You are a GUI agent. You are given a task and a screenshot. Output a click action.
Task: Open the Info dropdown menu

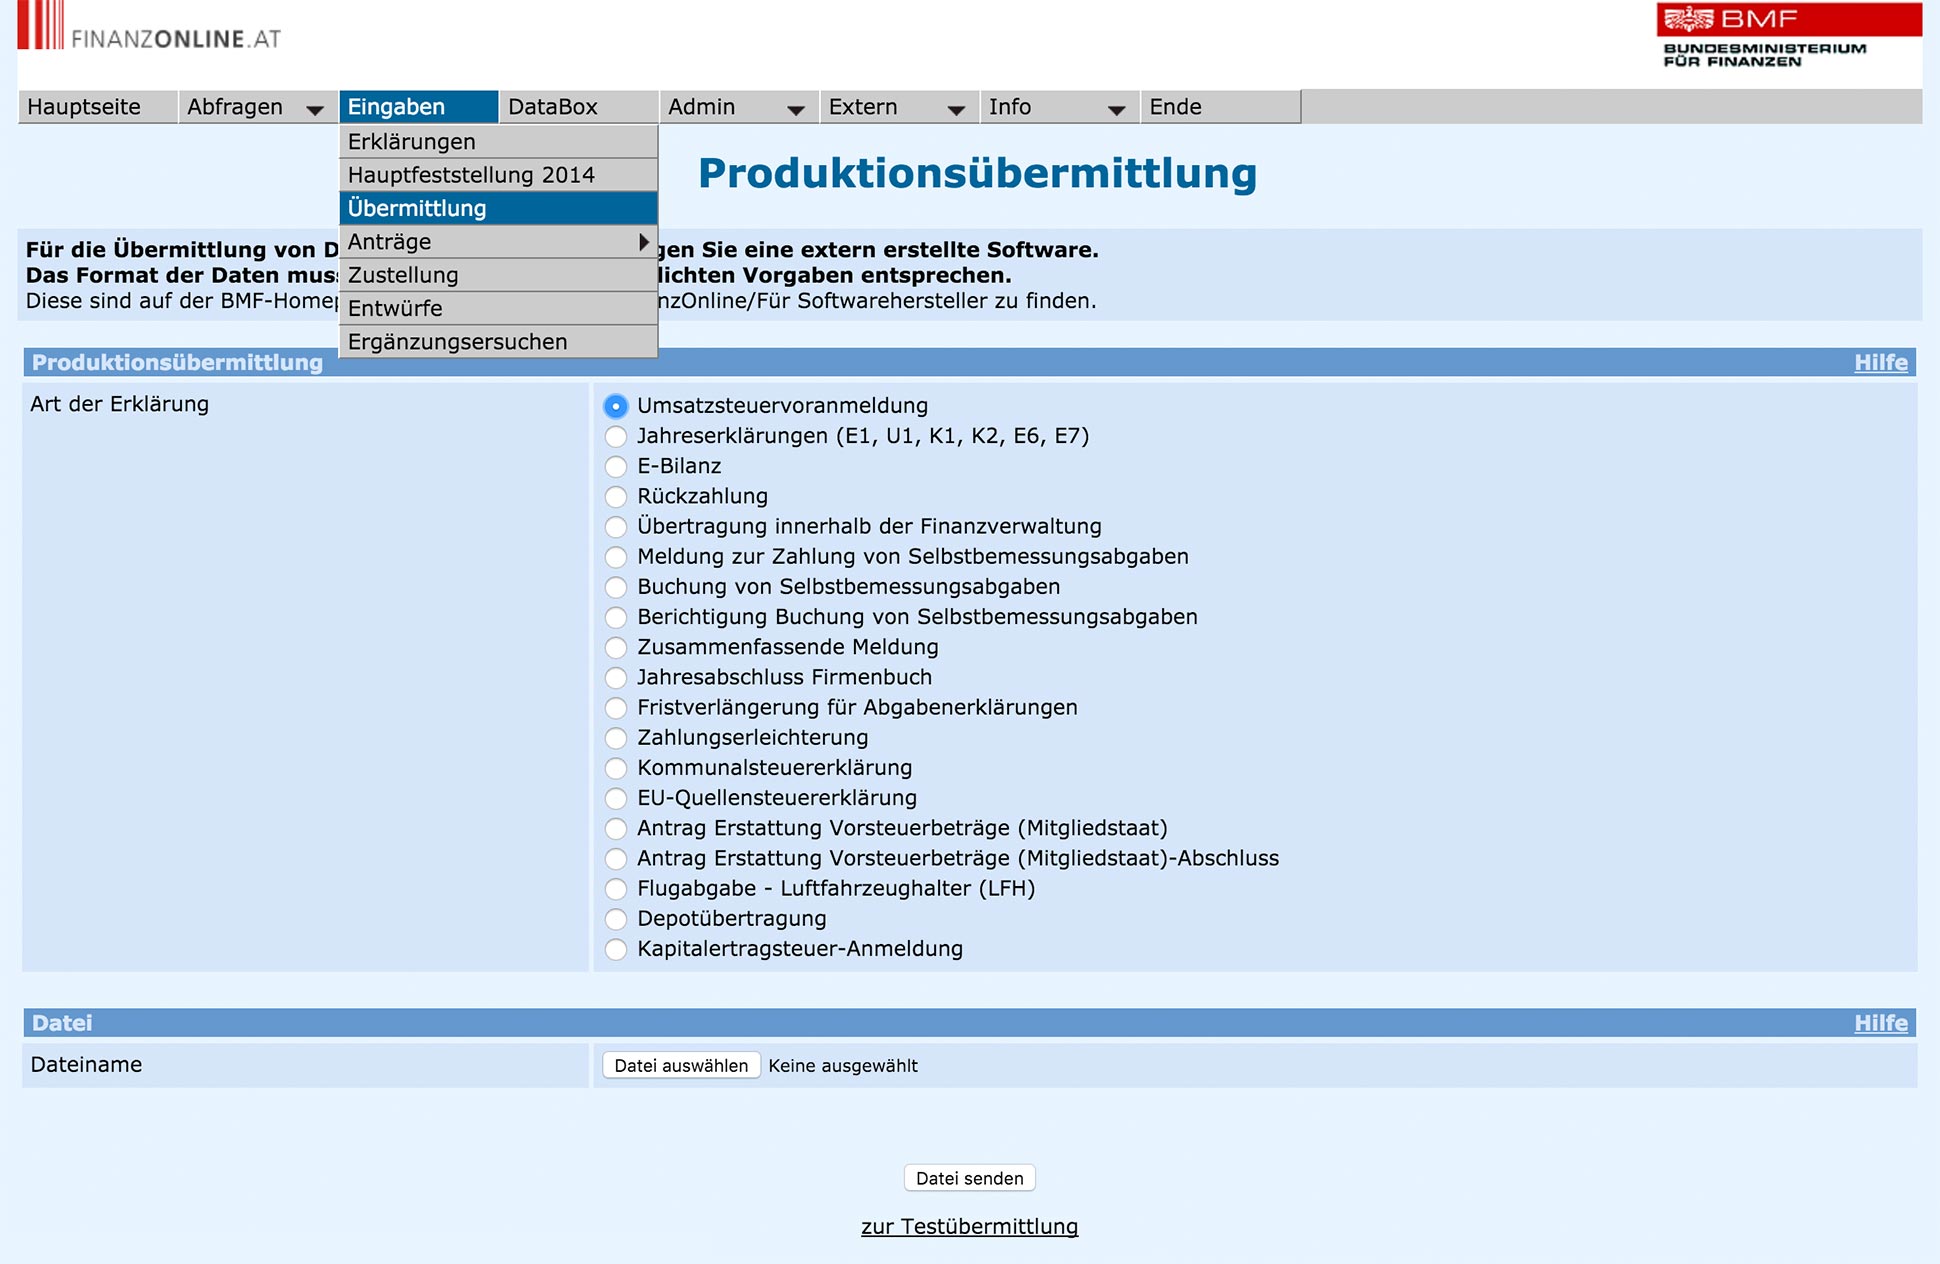point(1060,107)
